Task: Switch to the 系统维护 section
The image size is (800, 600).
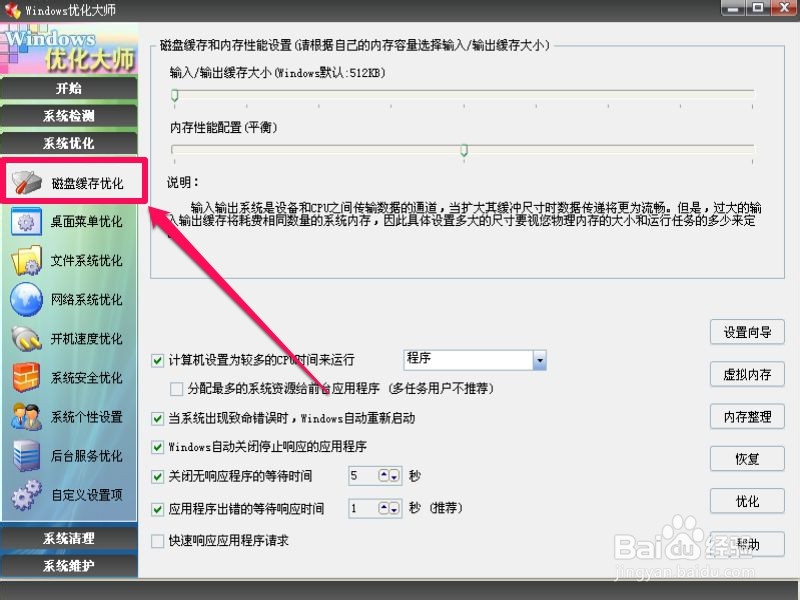Action: [x=69, y=566]
